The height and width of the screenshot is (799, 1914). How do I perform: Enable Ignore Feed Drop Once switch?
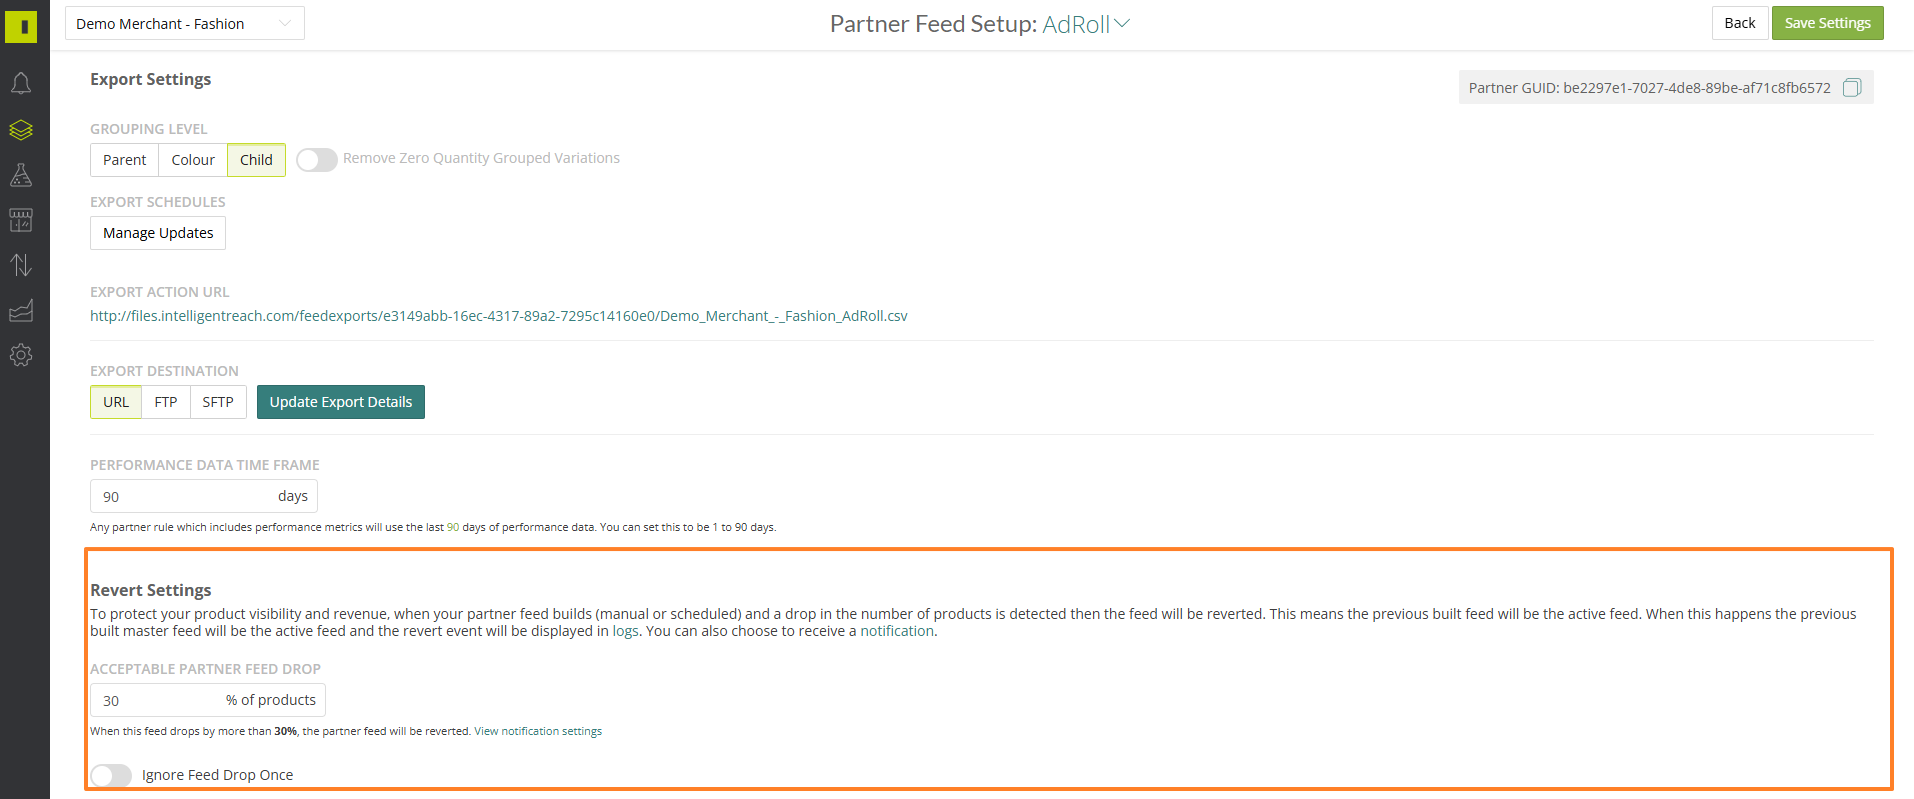(111, 775)
